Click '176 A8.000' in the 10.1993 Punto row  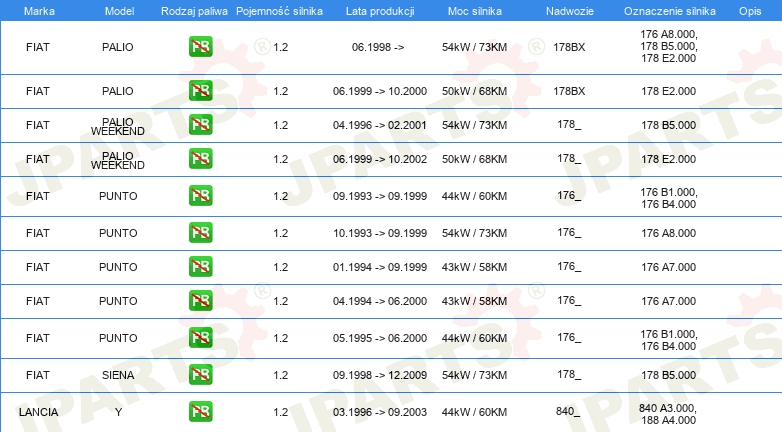(669, 233)
